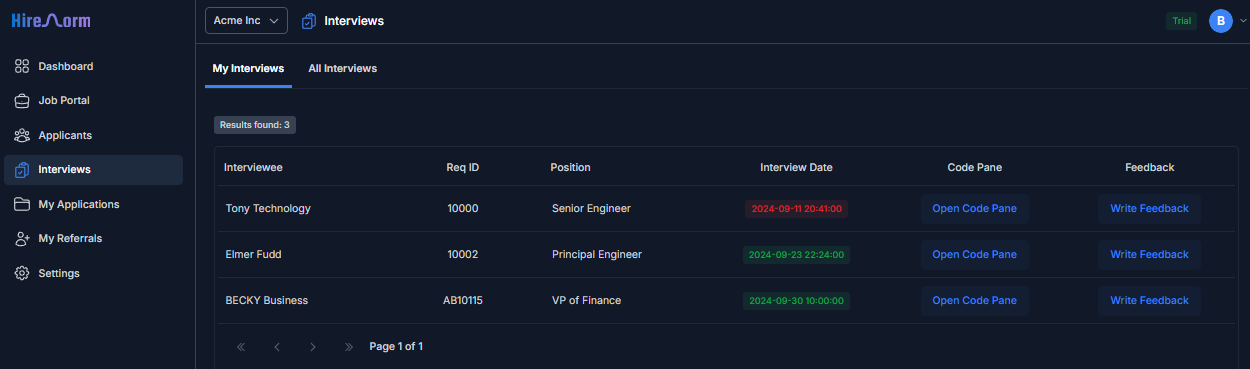1250x369 pixels.
Task: Click the Interviews clipboard icon in header
Action: 309,21
